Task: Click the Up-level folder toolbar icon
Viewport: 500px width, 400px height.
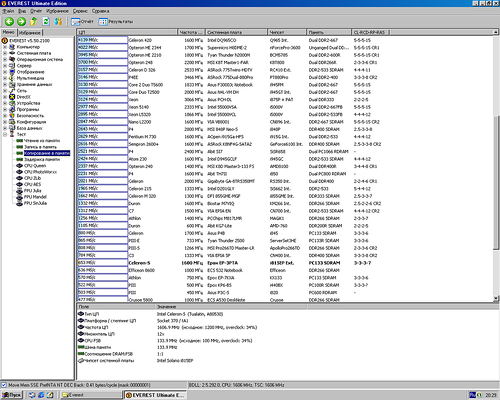Action: click(x=34, y=22)
